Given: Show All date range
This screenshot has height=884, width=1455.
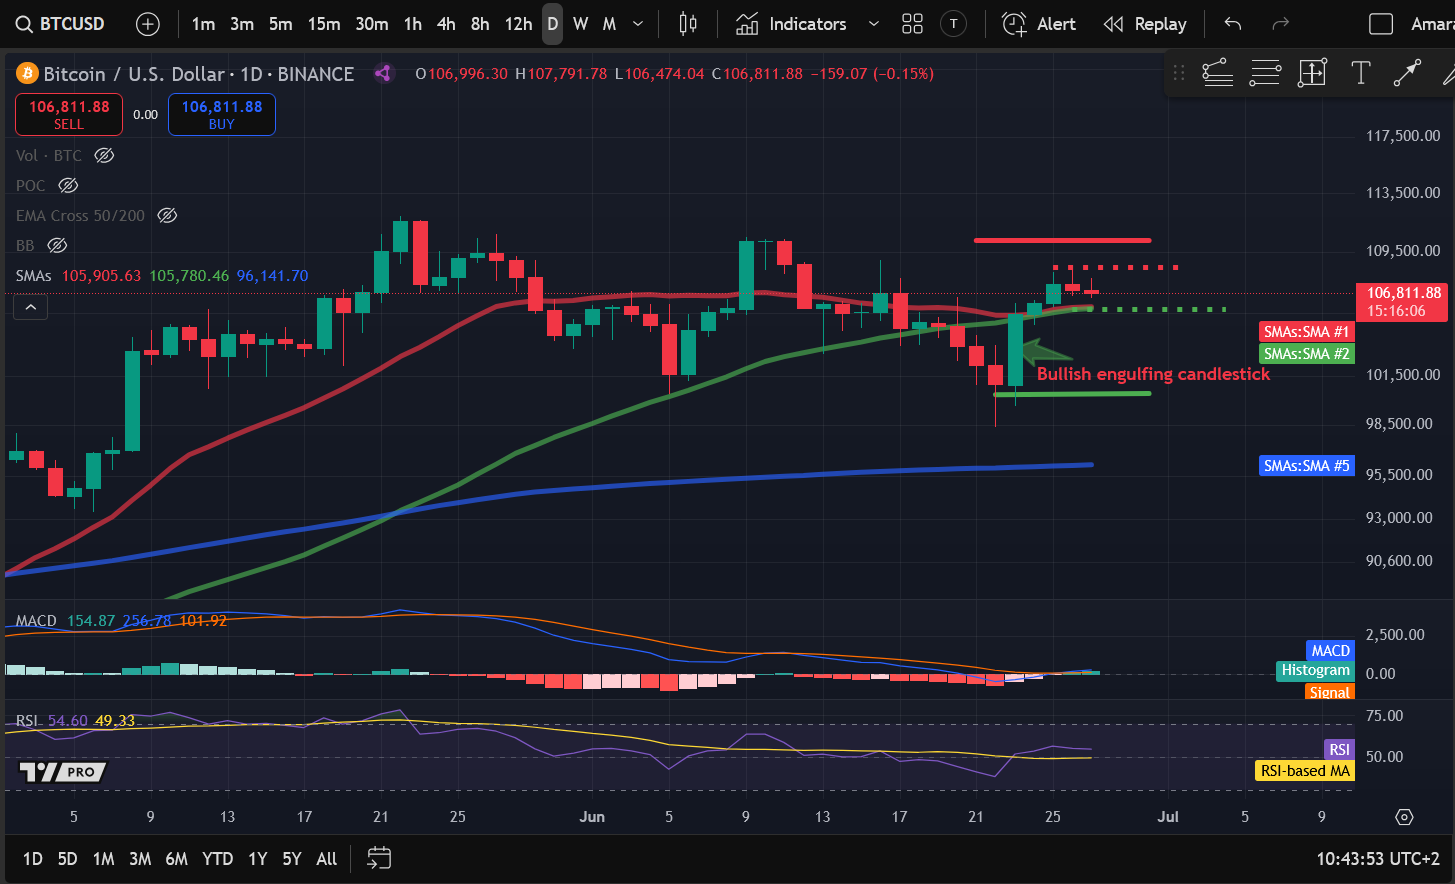Looking at the screenshot, I should pos(327,859).
